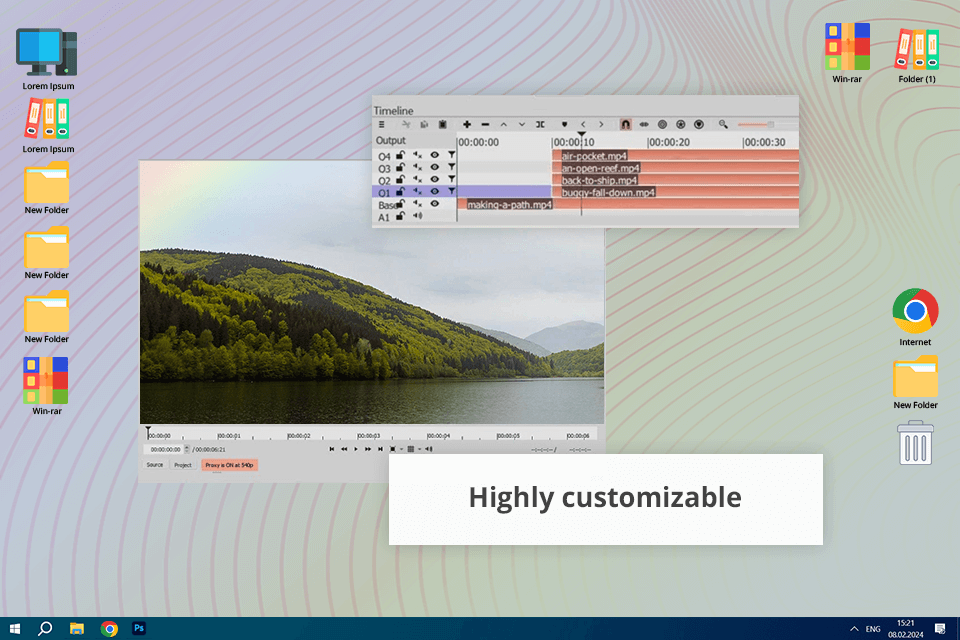The image size is (960, 640).
Task: Hide track O3 with eye icon
Action: pos(435,167)
